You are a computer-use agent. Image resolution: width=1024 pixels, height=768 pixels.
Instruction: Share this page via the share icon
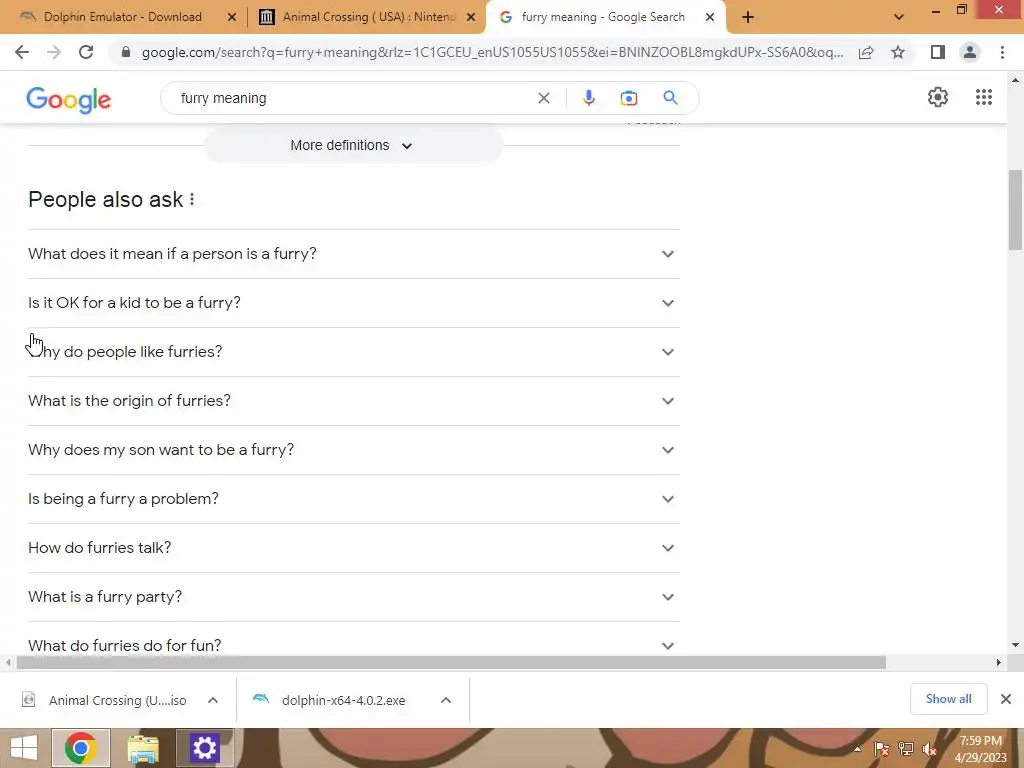pyautogui.click(x=866, y=52)
